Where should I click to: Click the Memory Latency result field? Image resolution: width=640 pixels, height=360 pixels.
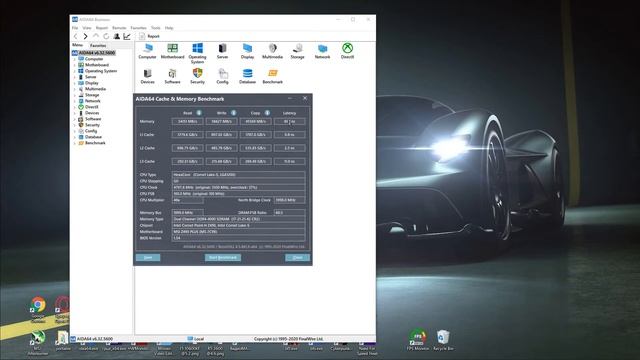click(289, 121)
